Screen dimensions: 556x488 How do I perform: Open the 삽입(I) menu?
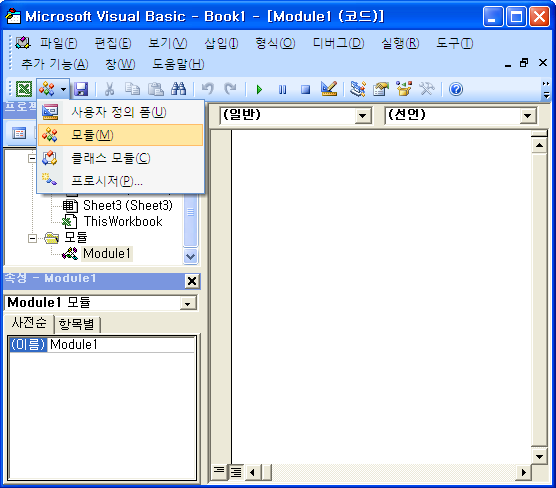point(221,43)
